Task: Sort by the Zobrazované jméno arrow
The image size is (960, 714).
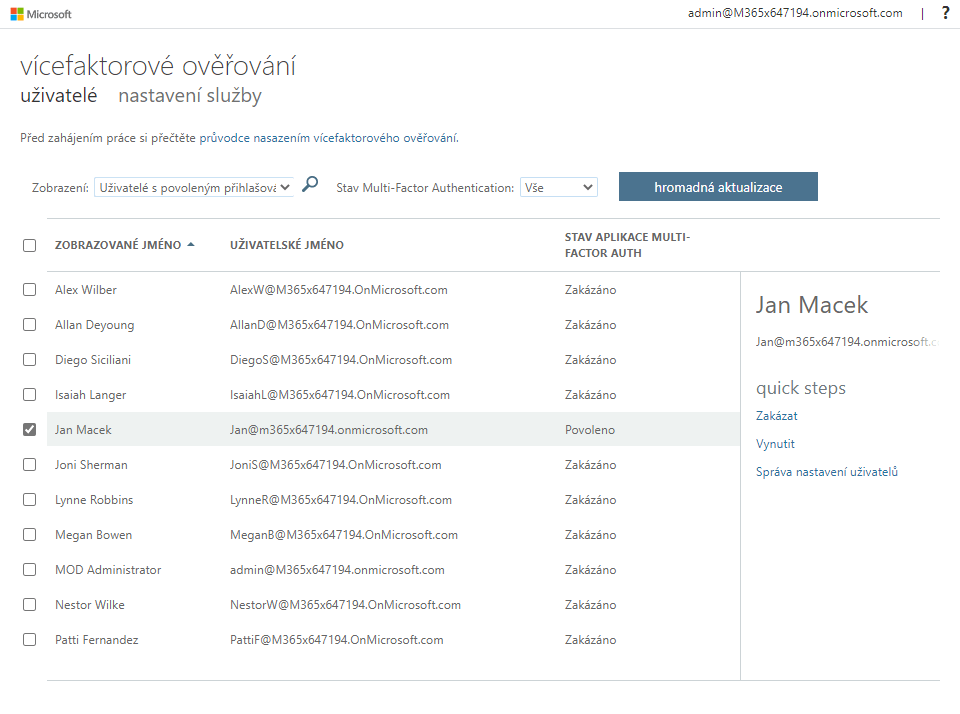Action: [x=191, y=245]
